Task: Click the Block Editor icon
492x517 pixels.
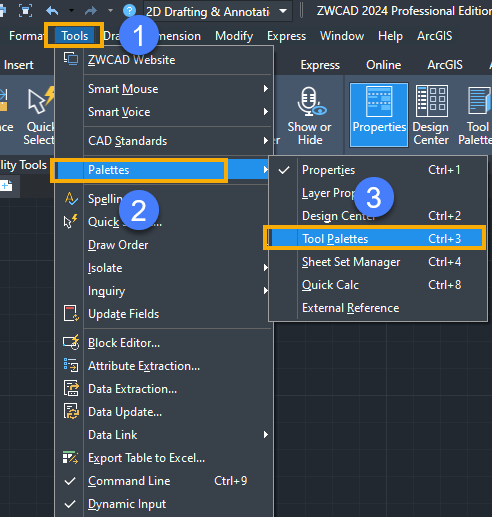Action: (71, 342)
